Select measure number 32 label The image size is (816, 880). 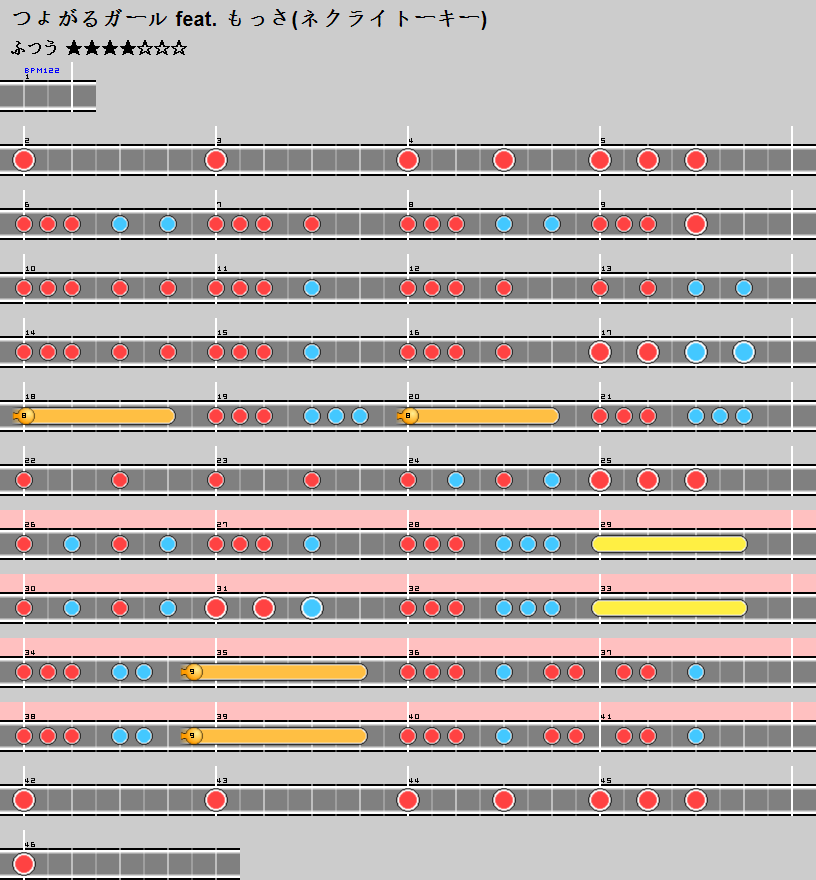(x=414, y=589)
